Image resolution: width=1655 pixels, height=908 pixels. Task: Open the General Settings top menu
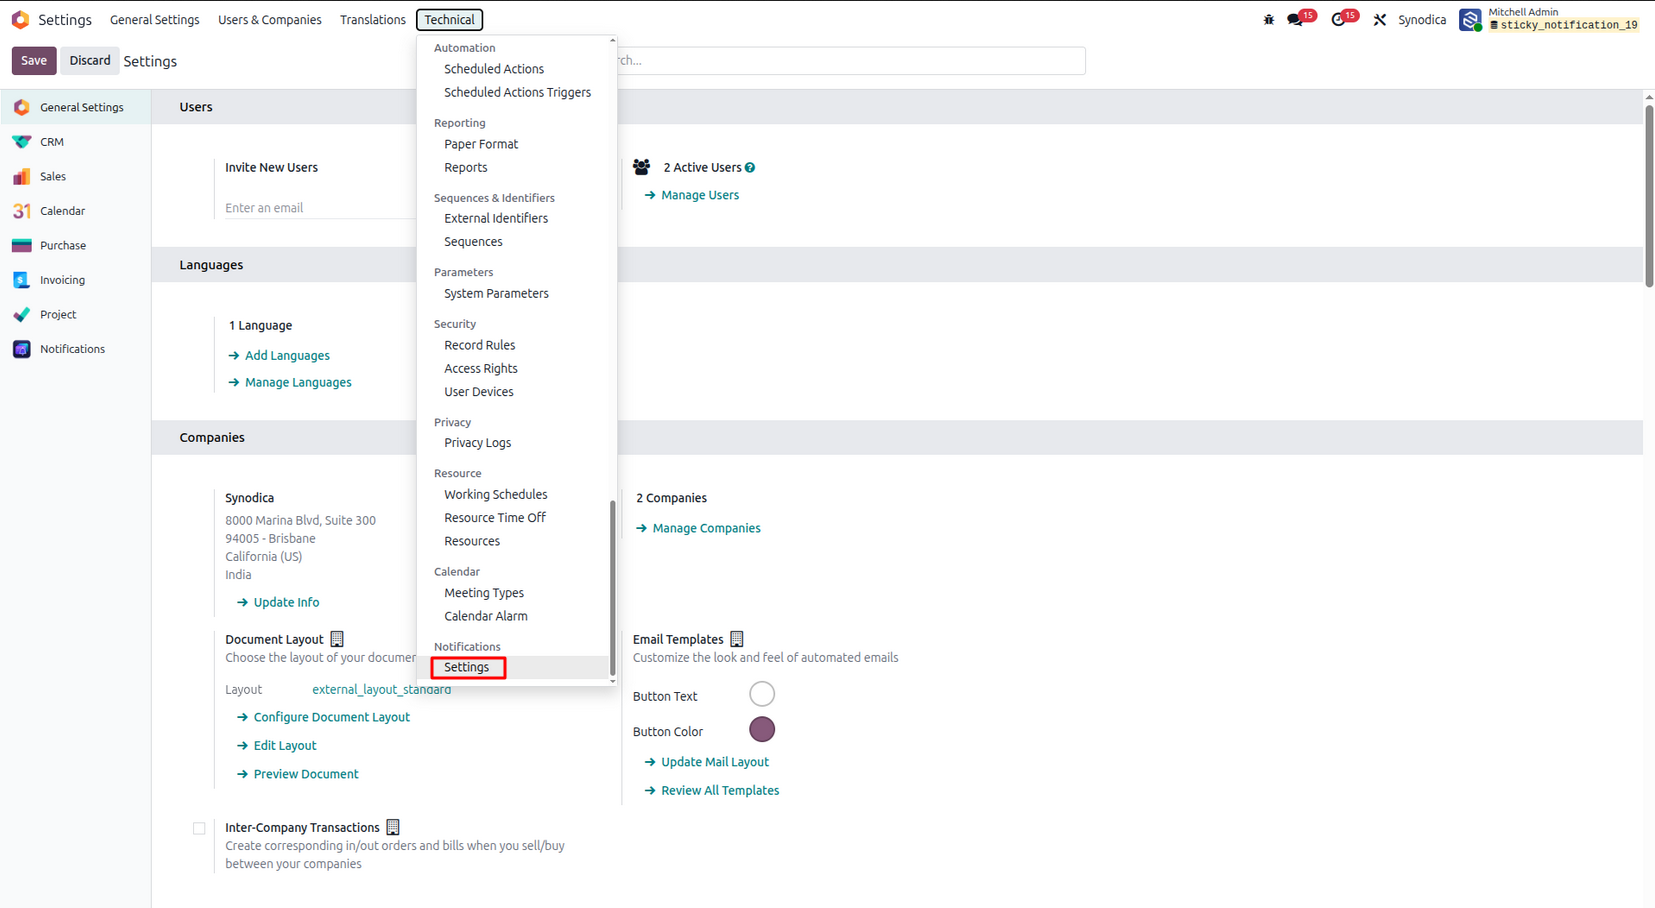pyautogui.click(x=155, y=20)
